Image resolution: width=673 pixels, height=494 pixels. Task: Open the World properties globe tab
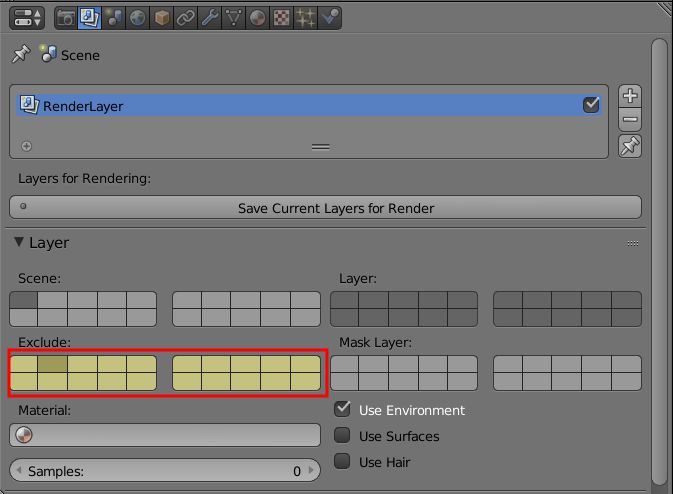(x=137, y=18)
